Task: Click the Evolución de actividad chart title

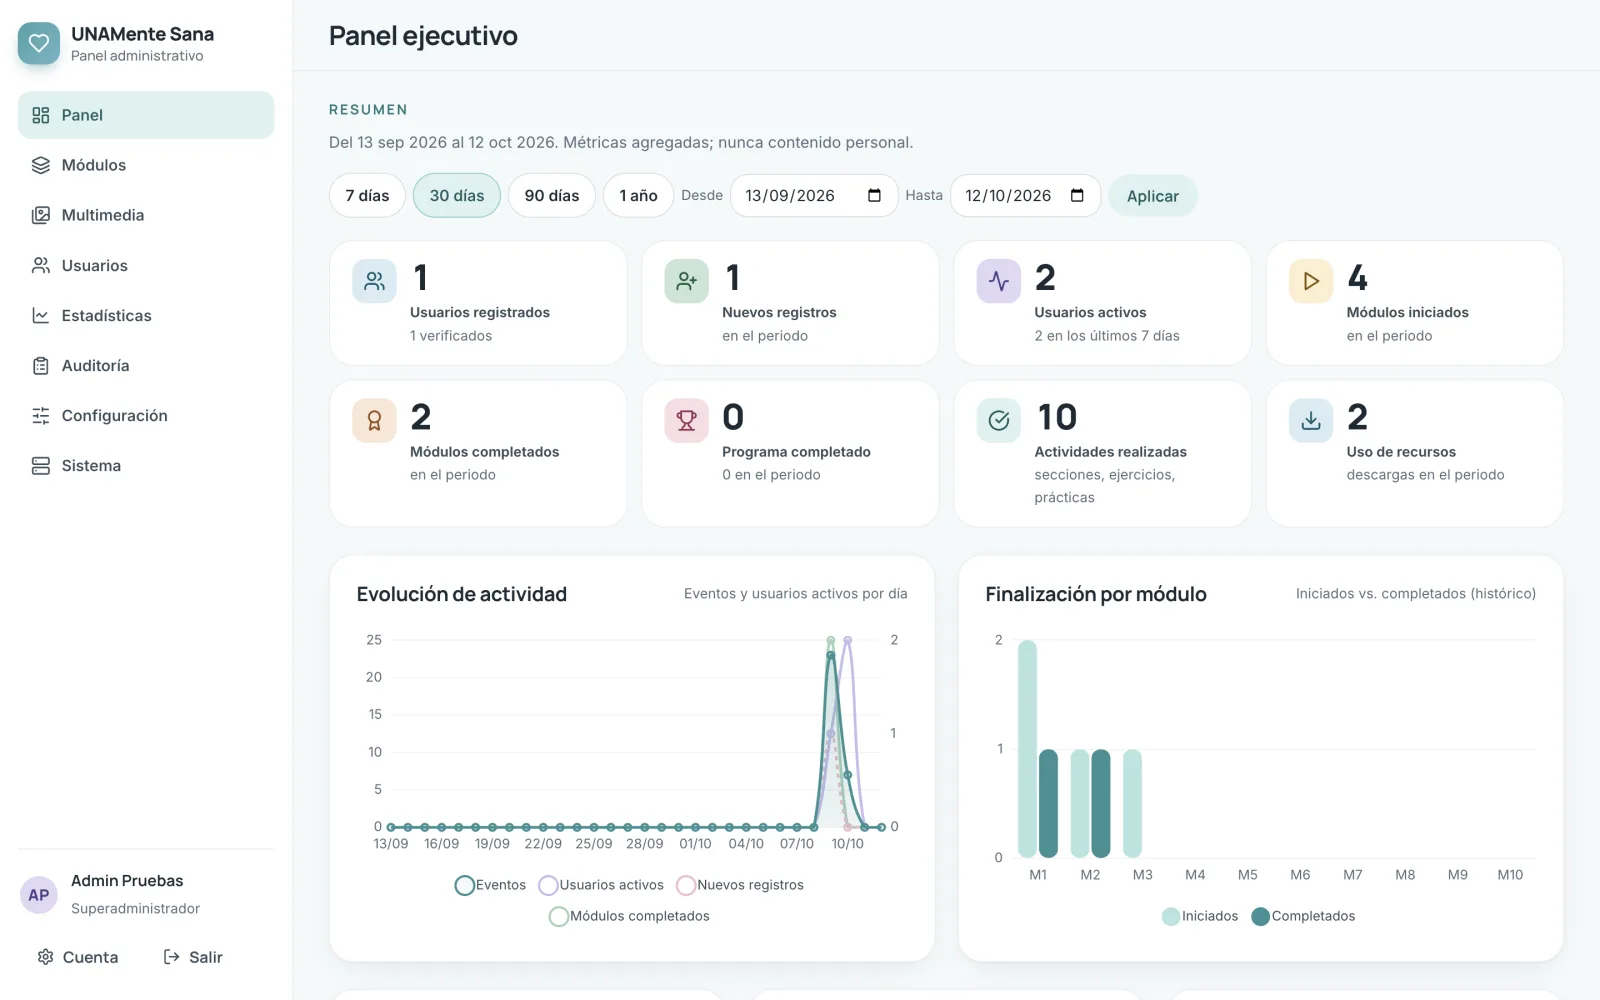Action: tap(462, 594)
